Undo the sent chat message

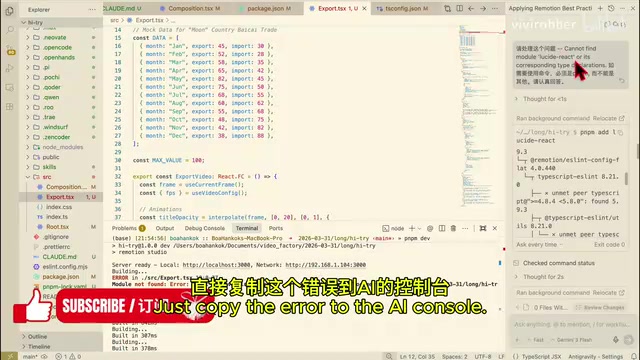tap(622, 81)
